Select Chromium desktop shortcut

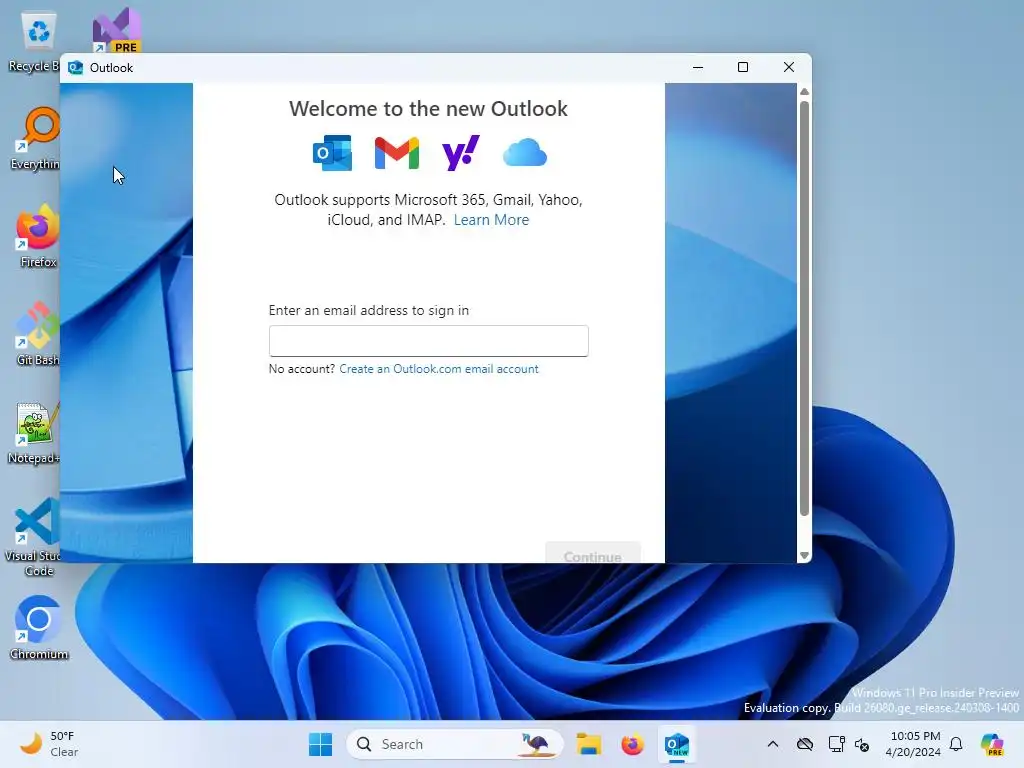point(39,628)
